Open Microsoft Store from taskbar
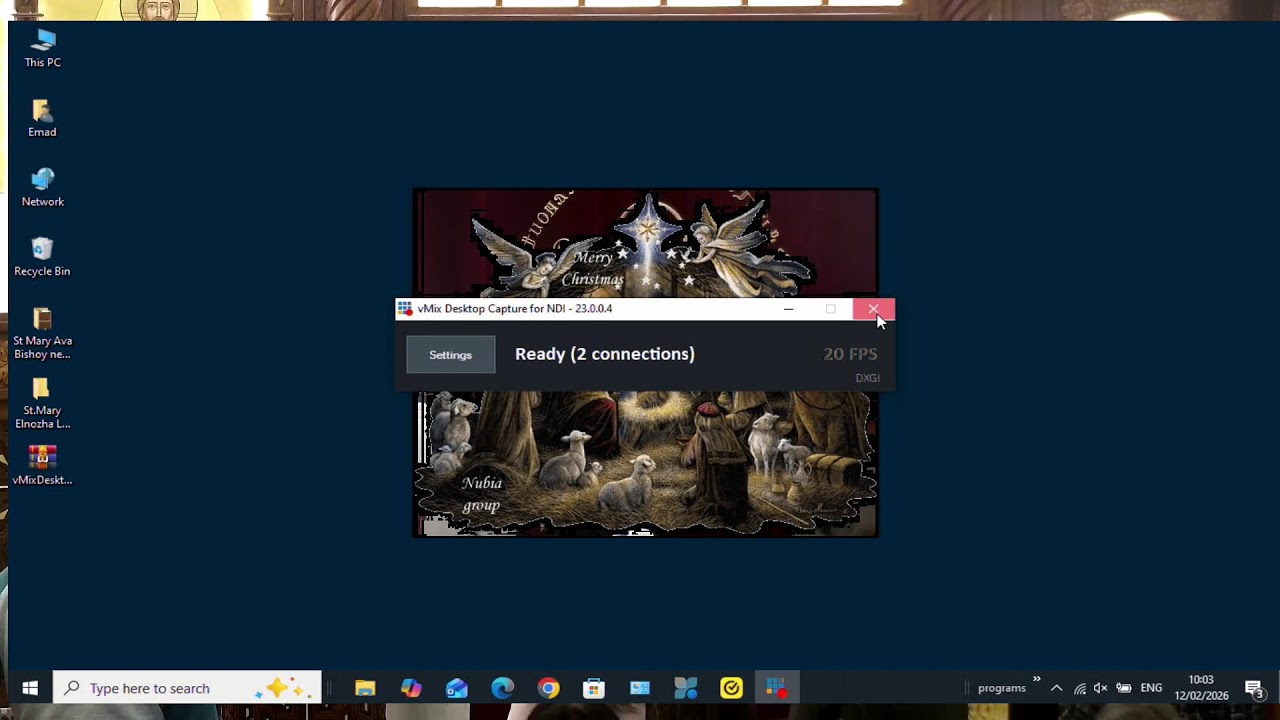The width and height of the screenshot is (1280, 720). [594, 688]
